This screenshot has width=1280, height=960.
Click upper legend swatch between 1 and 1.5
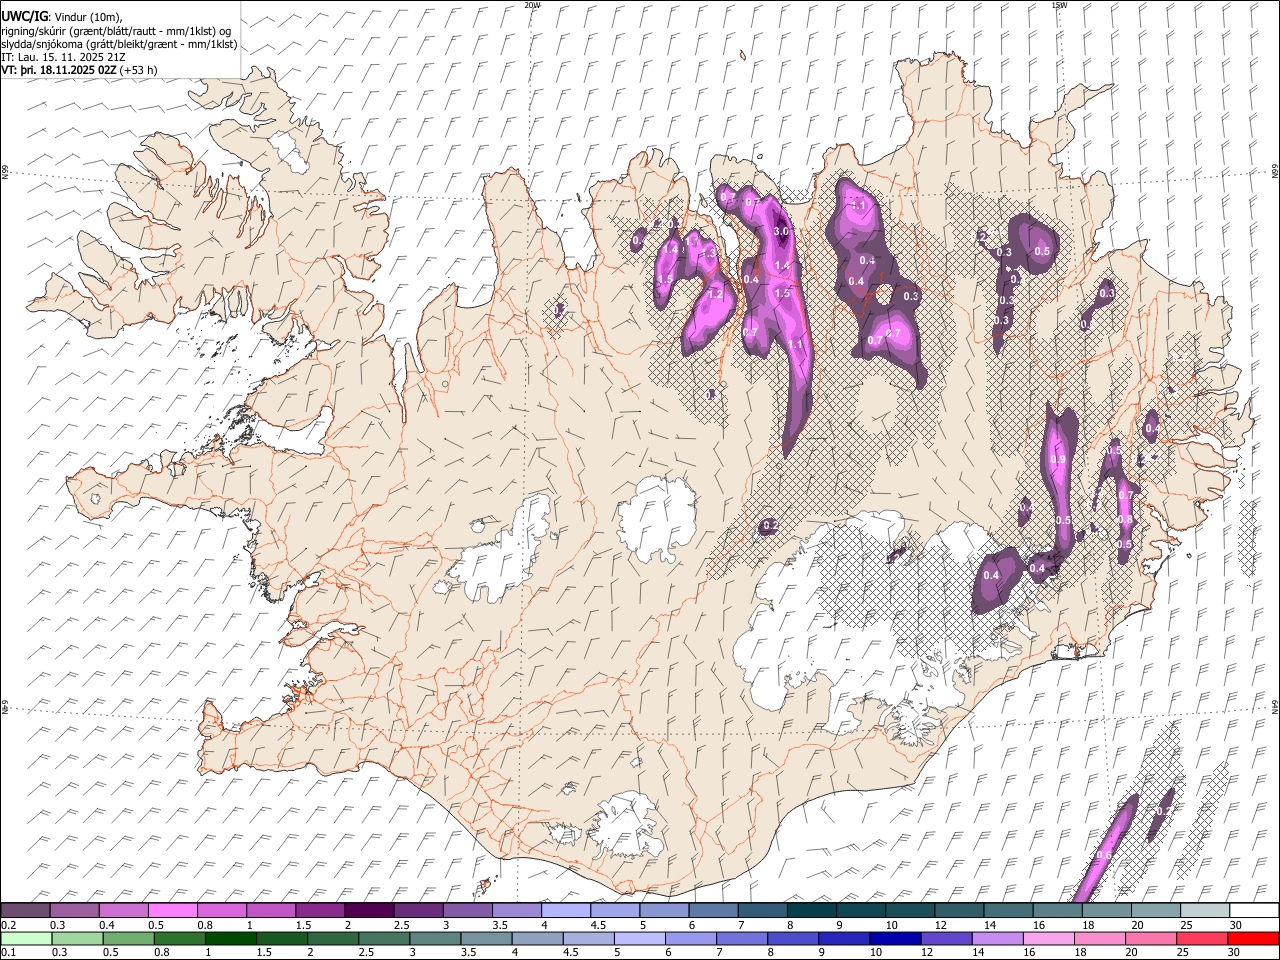click(271, 910)
